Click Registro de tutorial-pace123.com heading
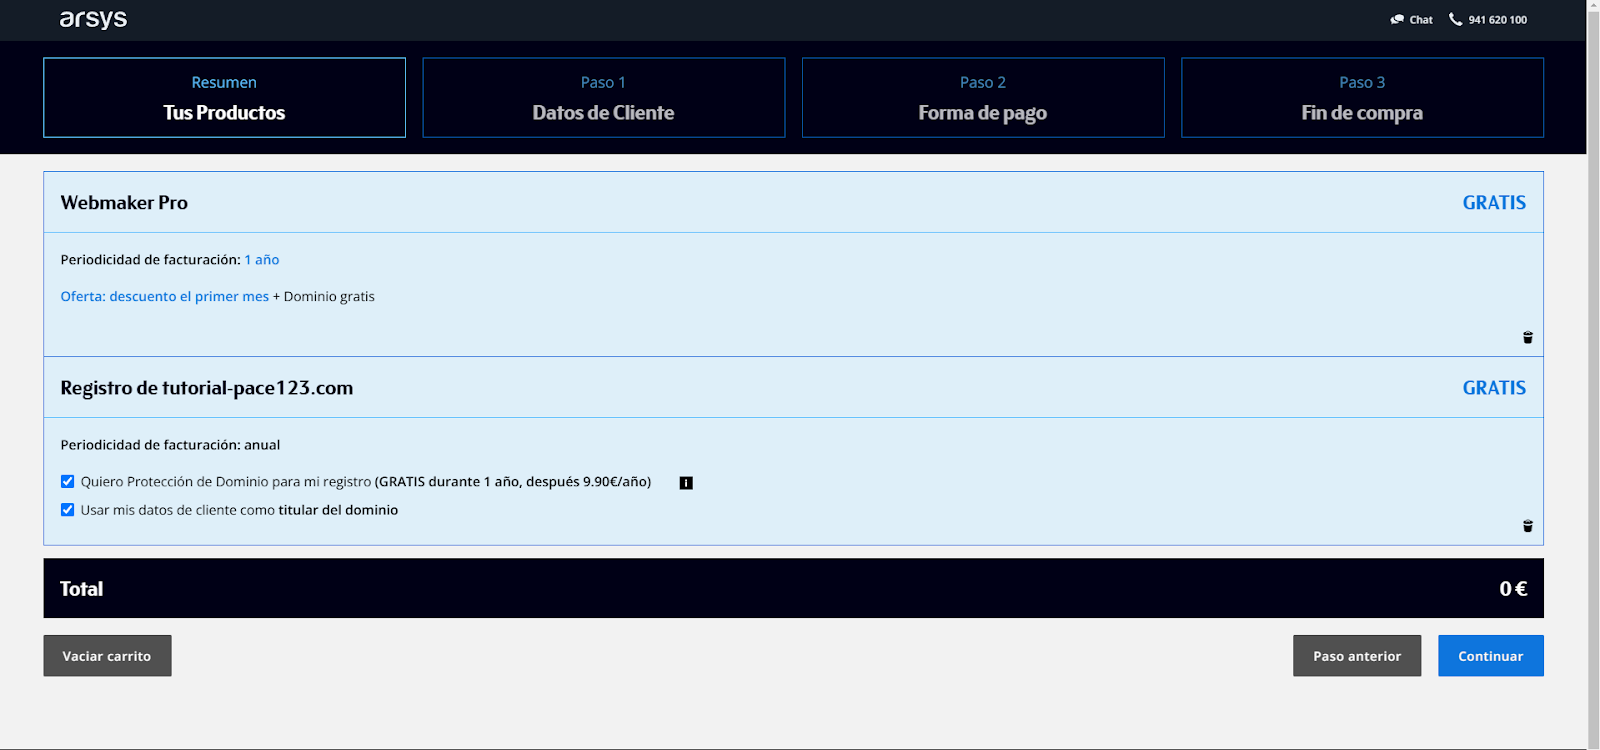Image resolution: width=1600 pixels, height=750 pixels. tap(207, 388)
